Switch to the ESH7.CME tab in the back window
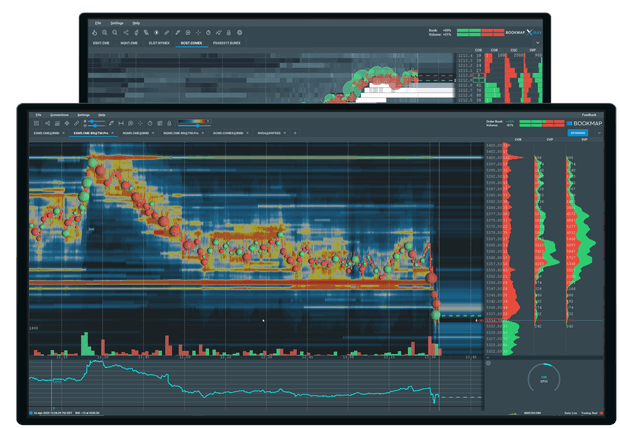Image resolution: width=620 pixels, height=428 pixels. pos(101,43)
